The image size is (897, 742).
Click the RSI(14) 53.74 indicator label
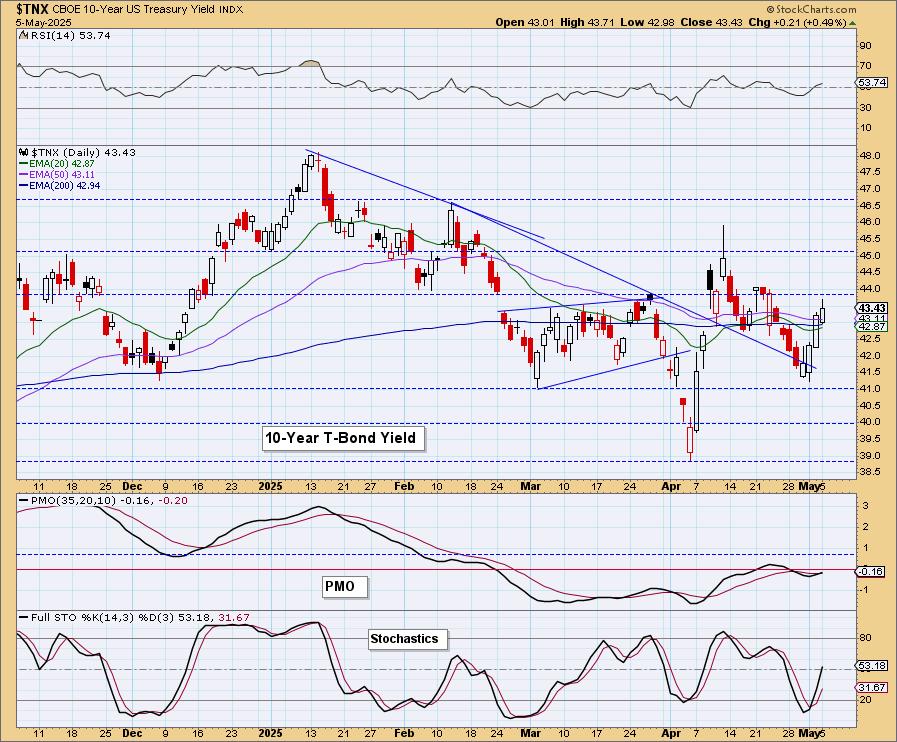(x=68, y=35)
